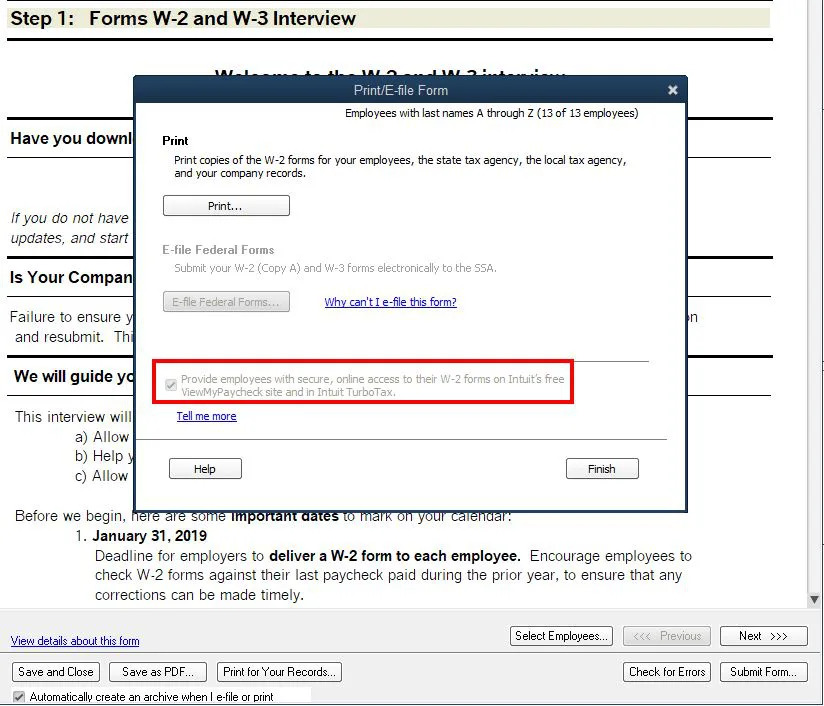Advance with the Next >>> button
This screenshot has width=824, height=706.
tap(763, 636)
